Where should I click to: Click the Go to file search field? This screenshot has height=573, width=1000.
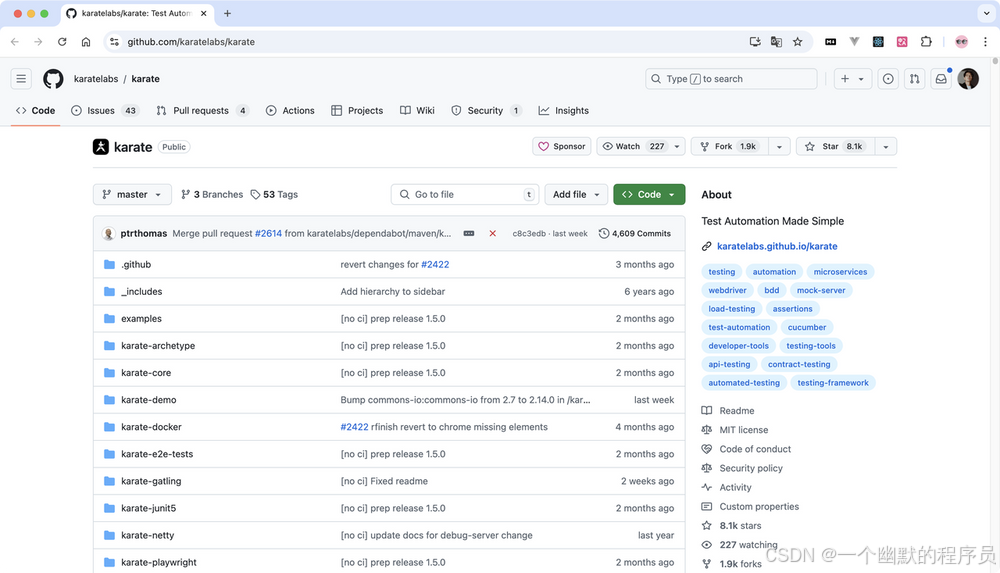tap(465, 195)
